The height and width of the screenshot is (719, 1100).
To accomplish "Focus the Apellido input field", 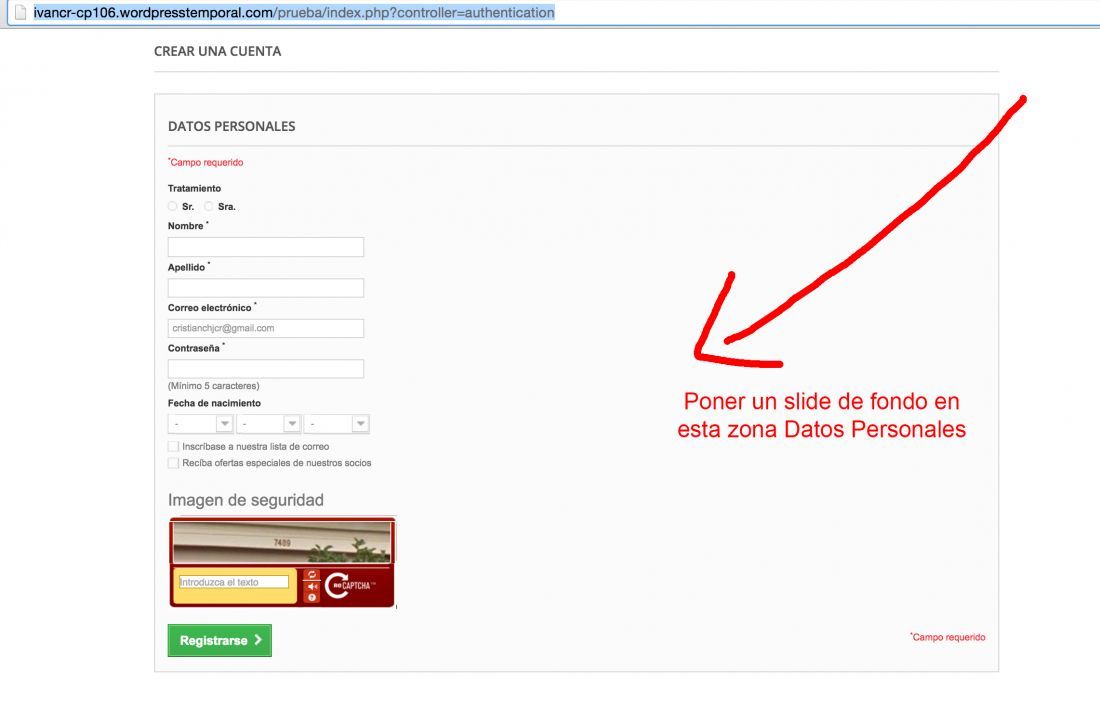I will pyautogui.click(x=266, y=288).
